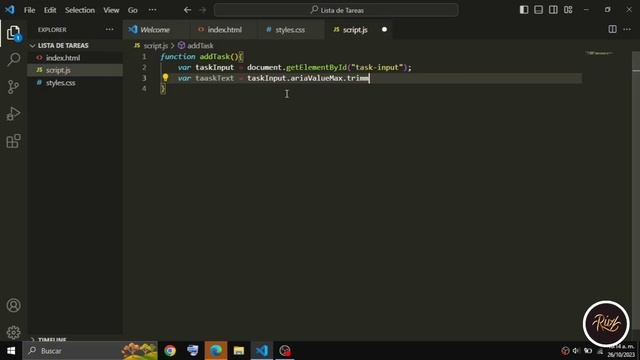Viewport: 640px width, 360px height.
Task: Open the Search view in activity bar
Action: [x=13, y=60]
